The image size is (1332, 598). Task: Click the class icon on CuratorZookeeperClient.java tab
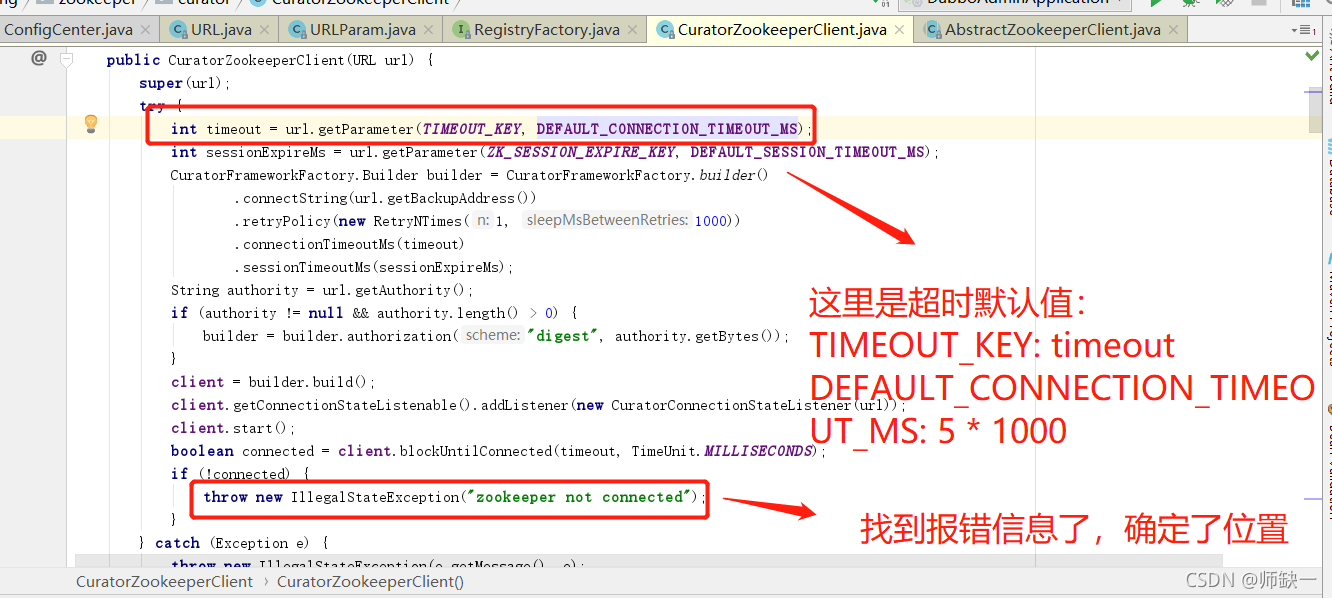666,30
